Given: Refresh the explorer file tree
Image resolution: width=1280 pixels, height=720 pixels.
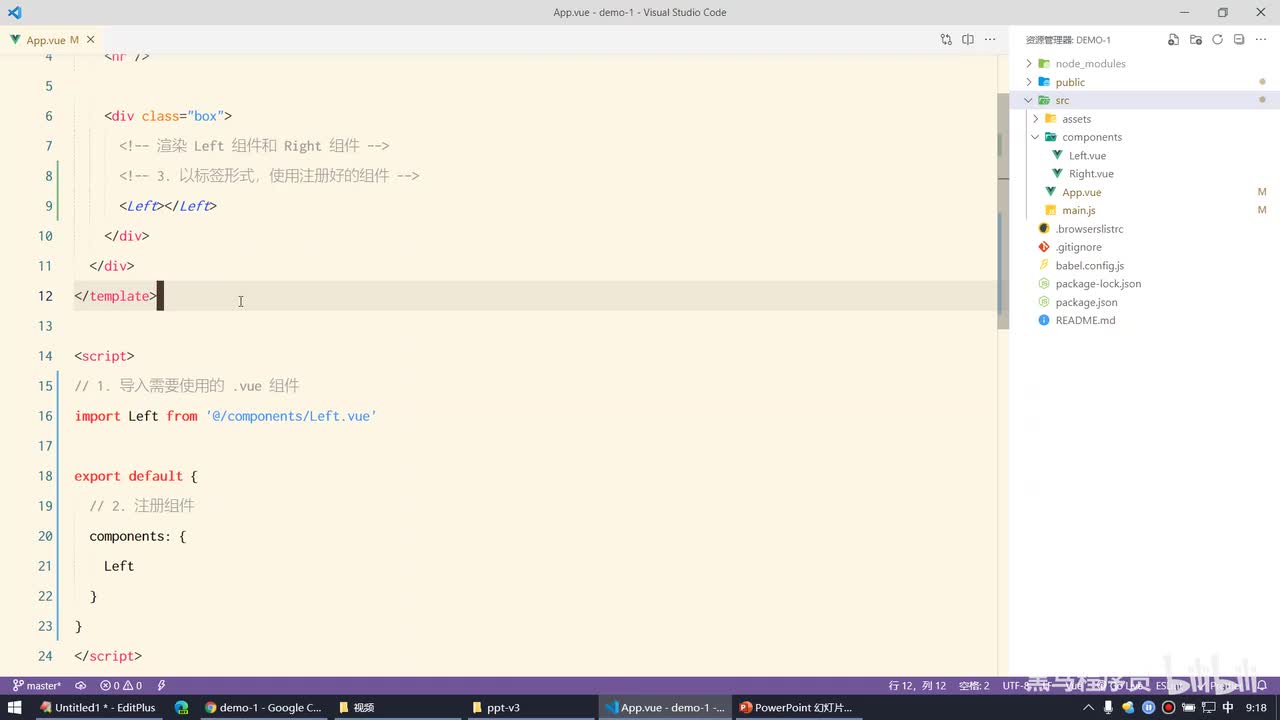Looking at the screenshot, I should pyautogui.click(x=1218, y=40).
